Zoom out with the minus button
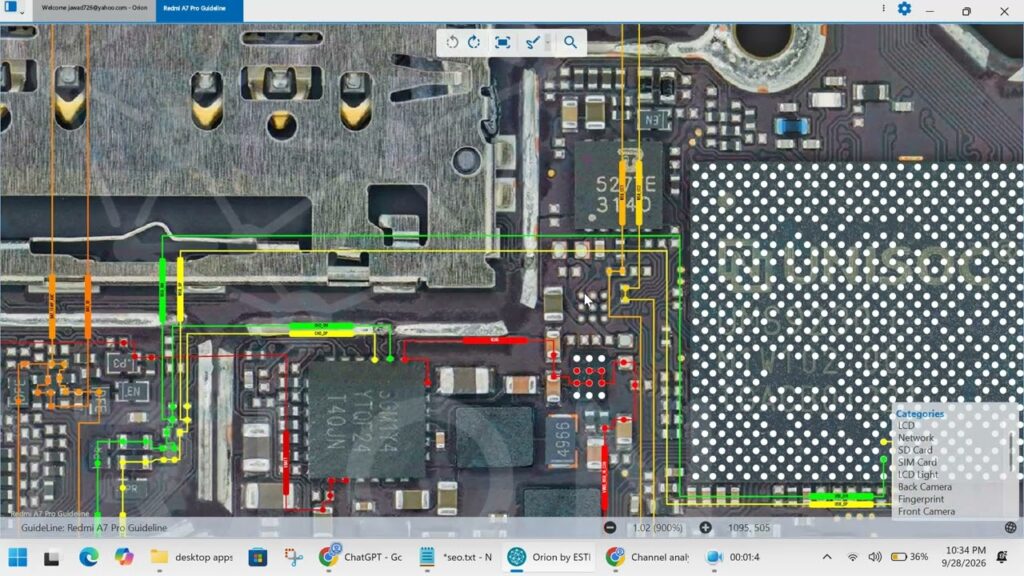The image size is (1024, 576). tap(610, 527)
